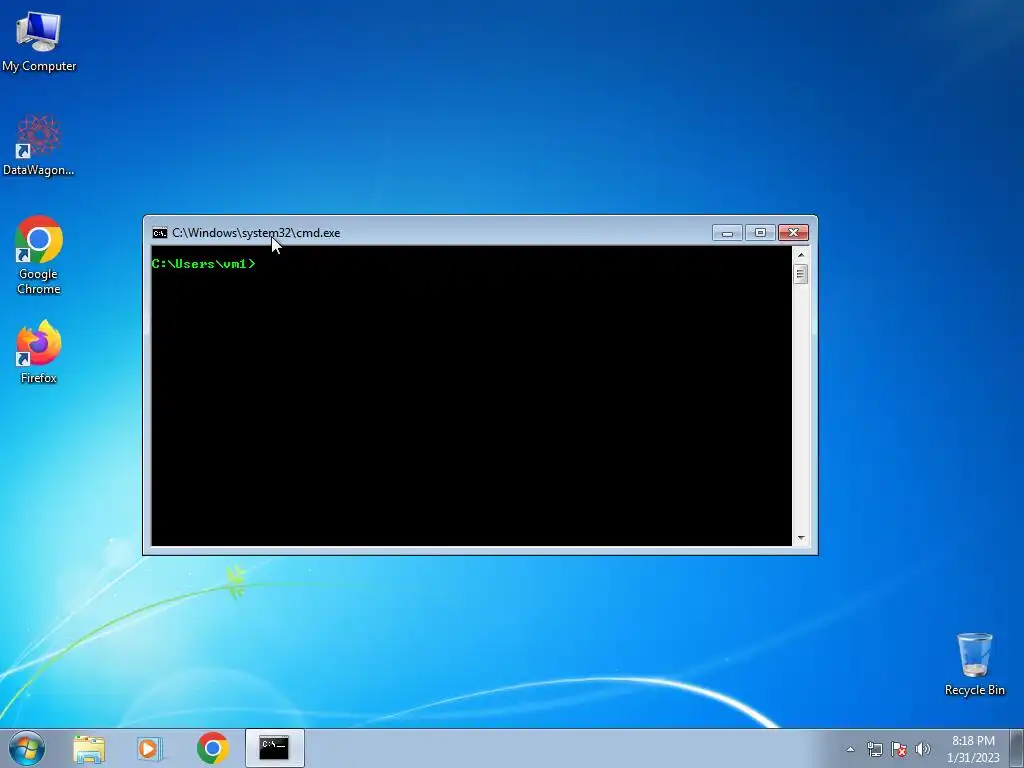Open the volume speaker tray icon

(x=923, y=749)
